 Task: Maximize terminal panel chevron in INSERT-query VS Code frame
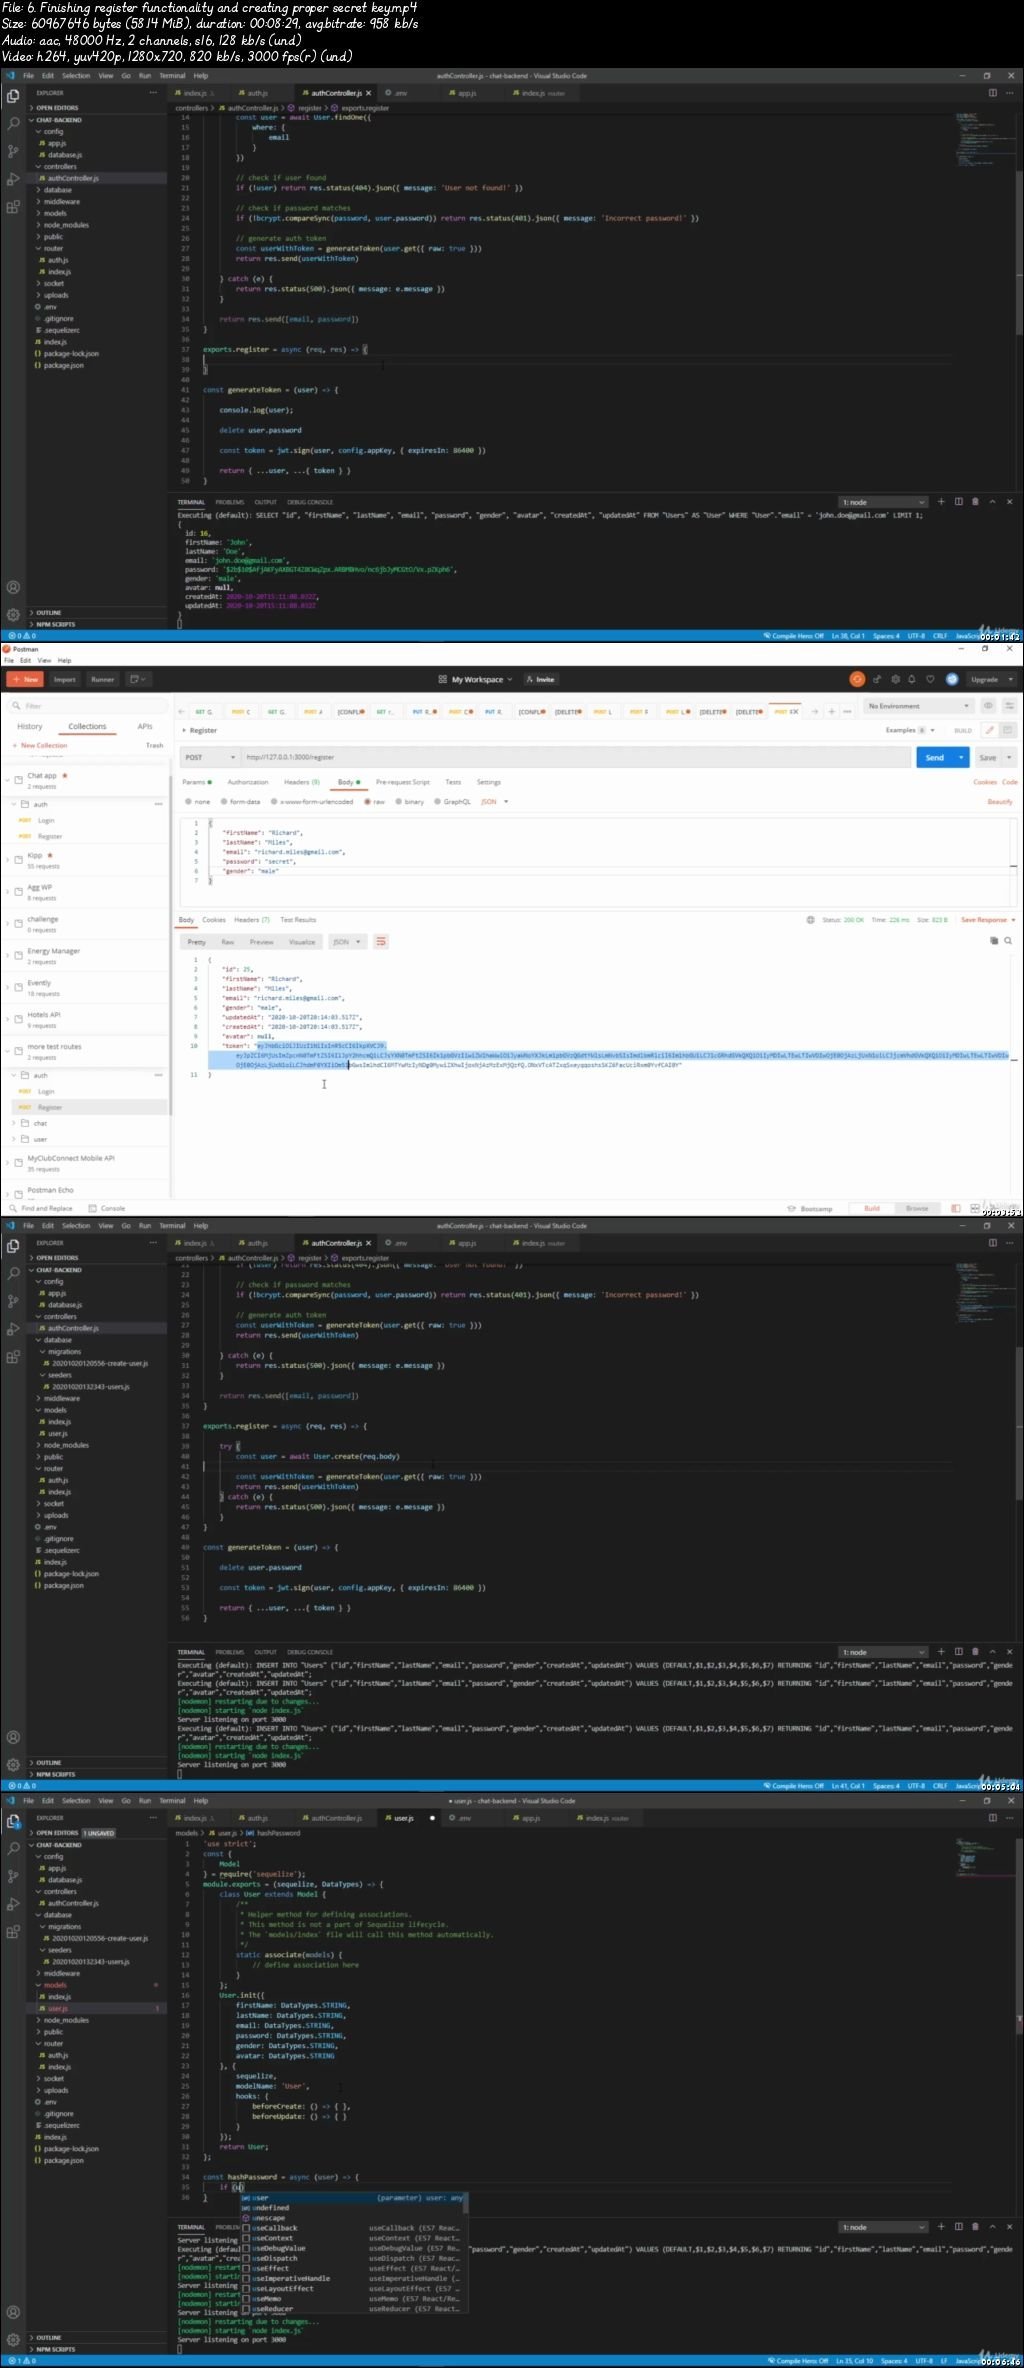992,1652
